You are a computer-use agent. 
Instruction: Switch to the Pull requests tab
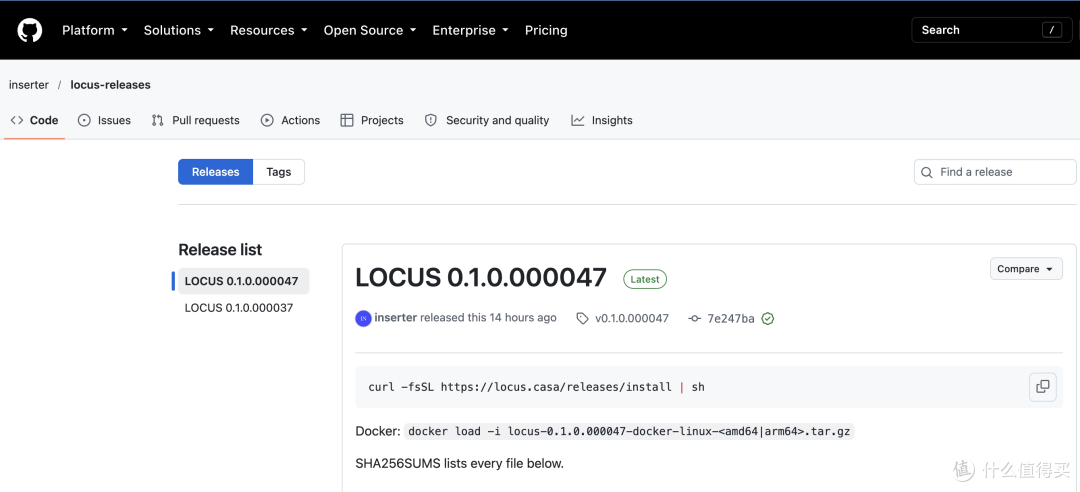196,120
